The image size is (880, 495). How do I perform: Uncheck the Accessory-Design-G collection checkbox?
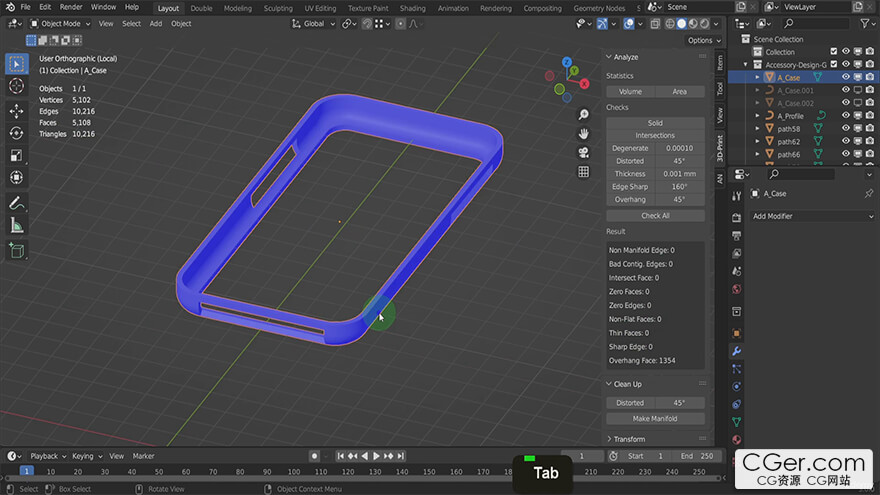point(833,64)
